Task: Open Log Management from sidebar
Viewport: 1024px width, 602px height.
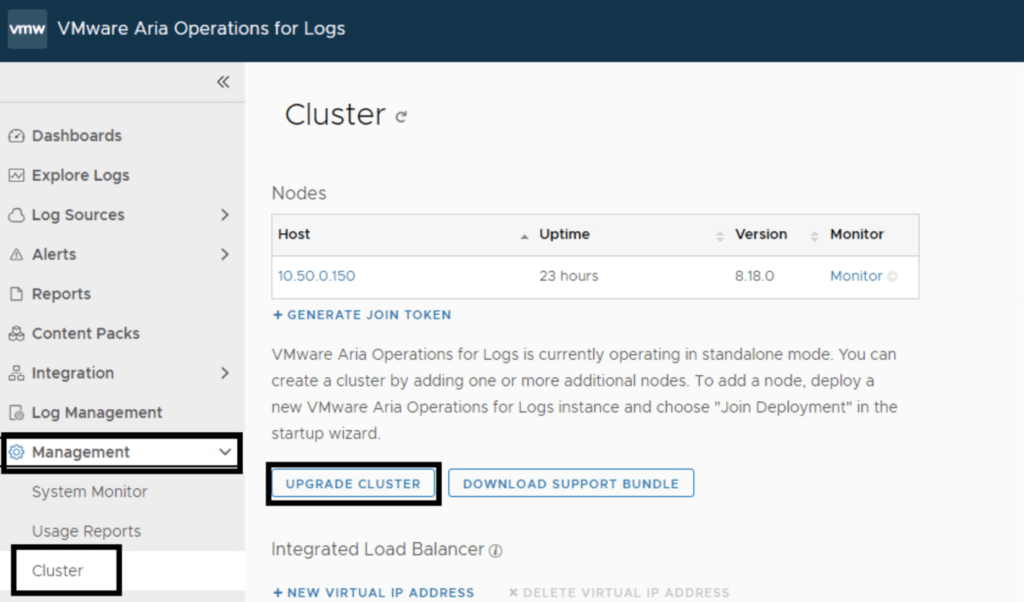Action: point(96,412)
